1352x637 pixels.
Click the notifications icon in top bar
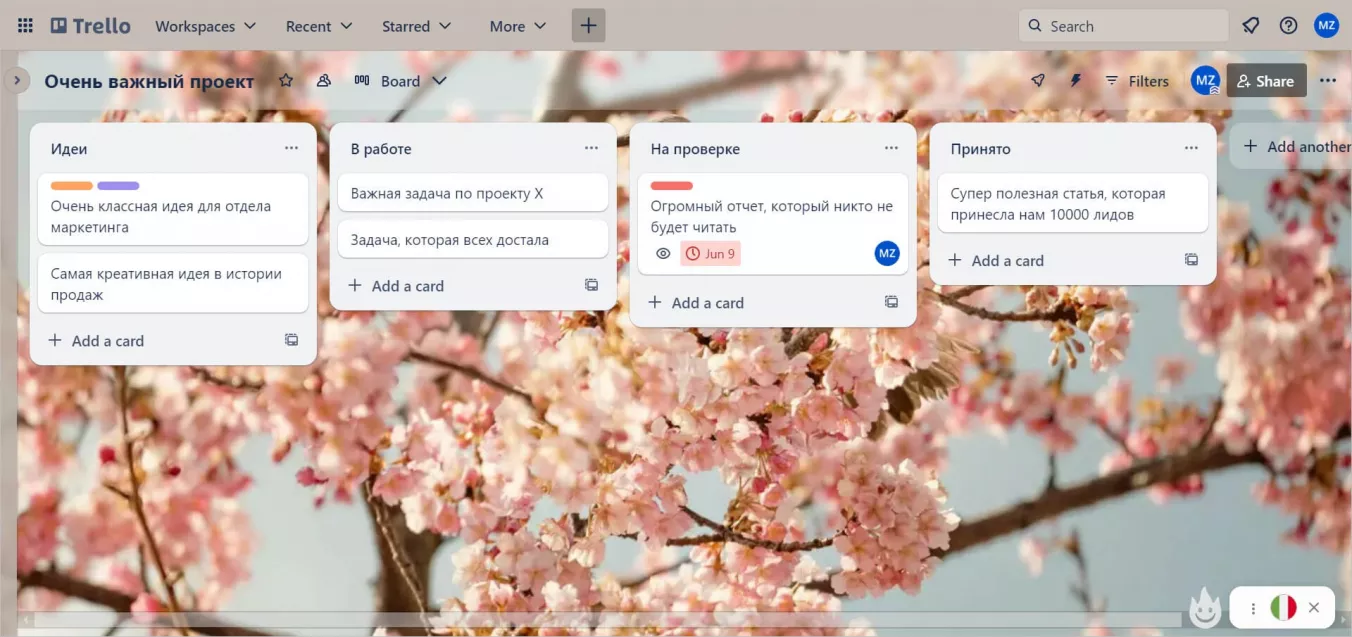pyautogui.click(x=1250, y=26)
